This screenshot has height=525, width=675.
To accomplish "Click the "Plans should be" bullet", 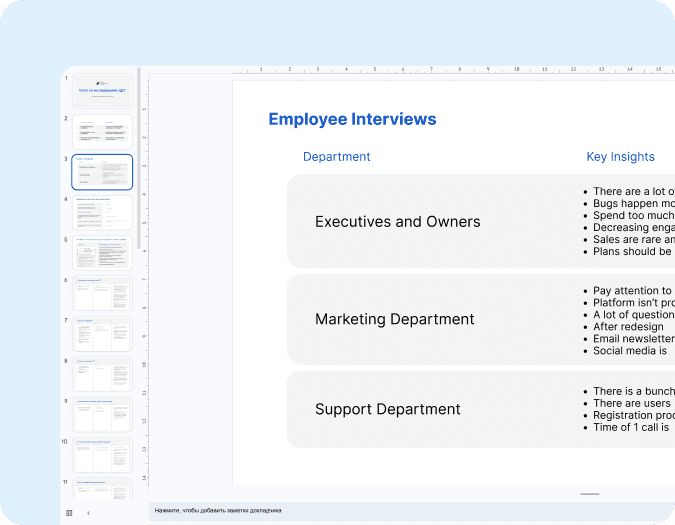I will point(632,251).
